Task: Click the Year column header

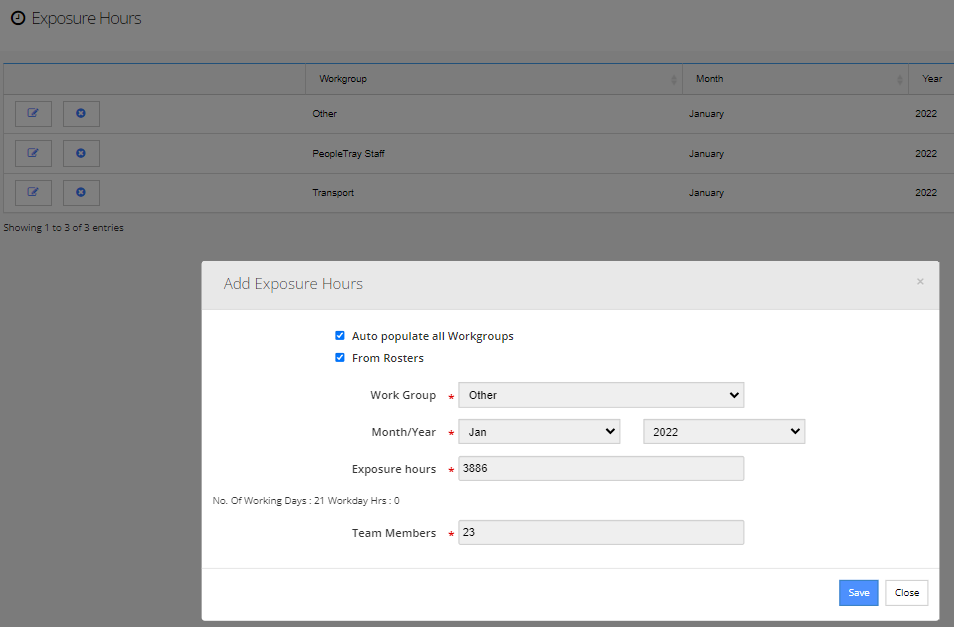Action: (x=931, y=79)
